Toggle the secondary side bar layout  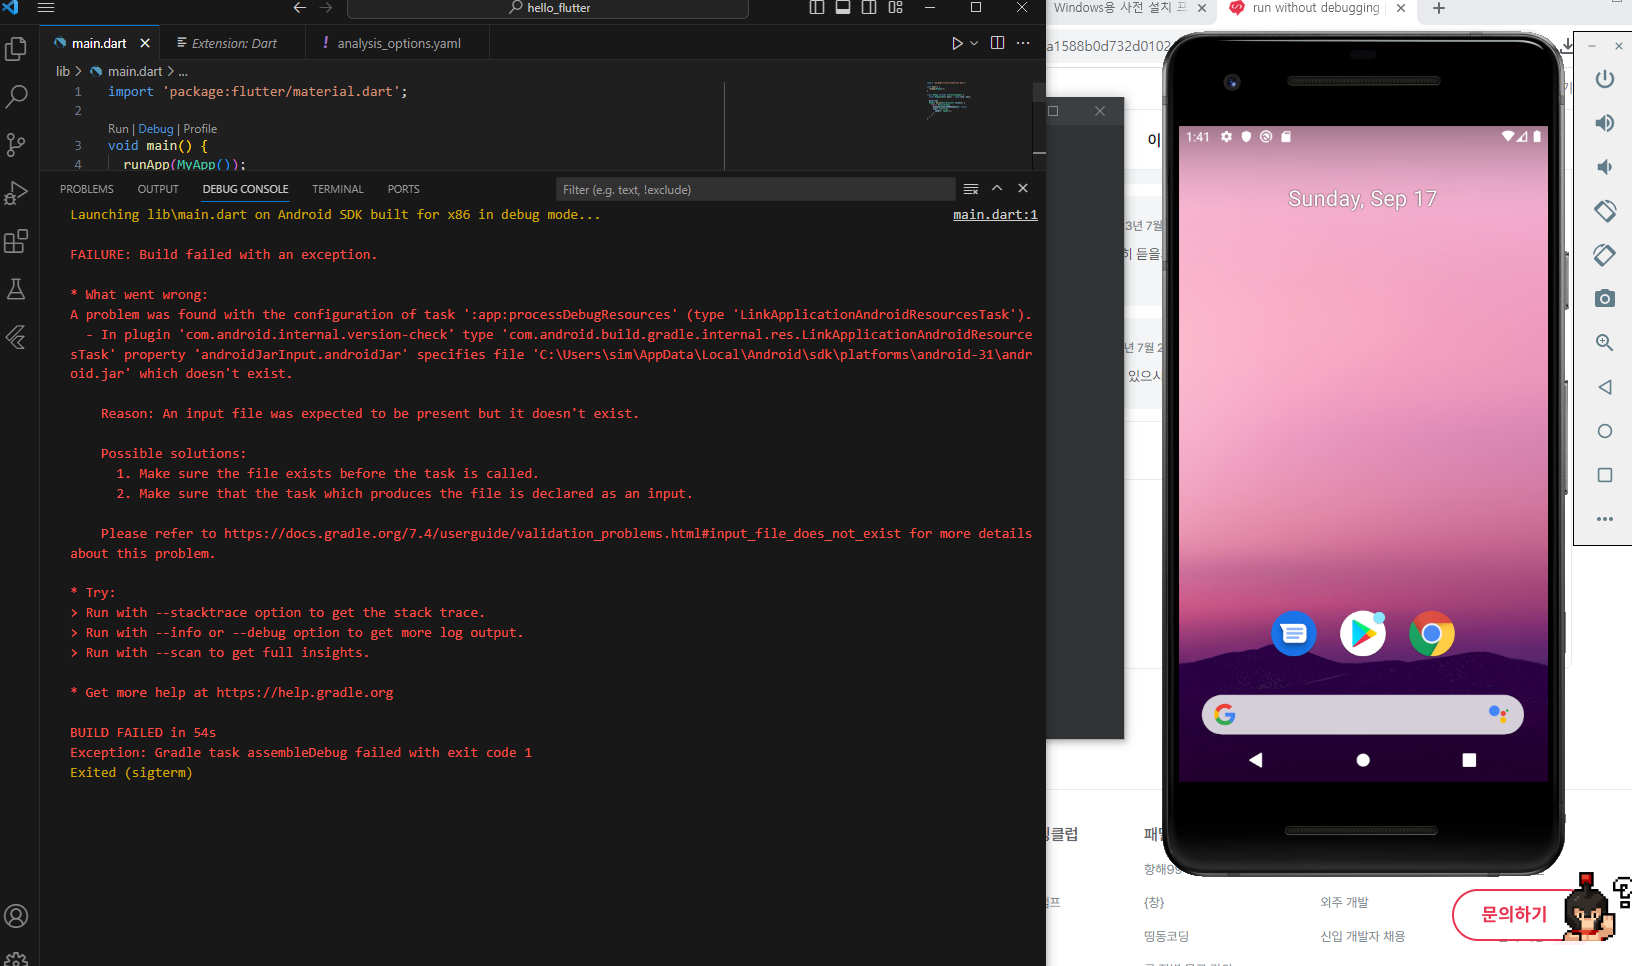coord(869,7)
